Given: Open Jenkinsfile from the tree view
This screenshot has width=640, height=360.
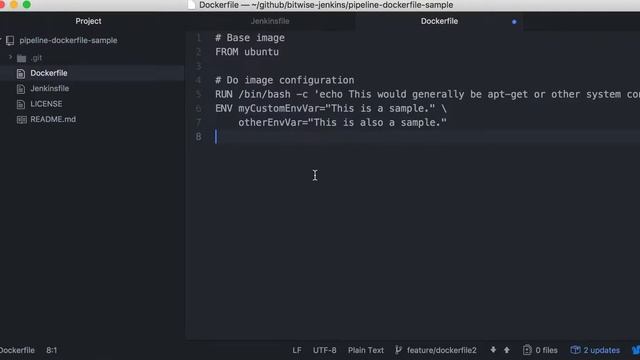Looking at the screenshot, I should 49,89.
